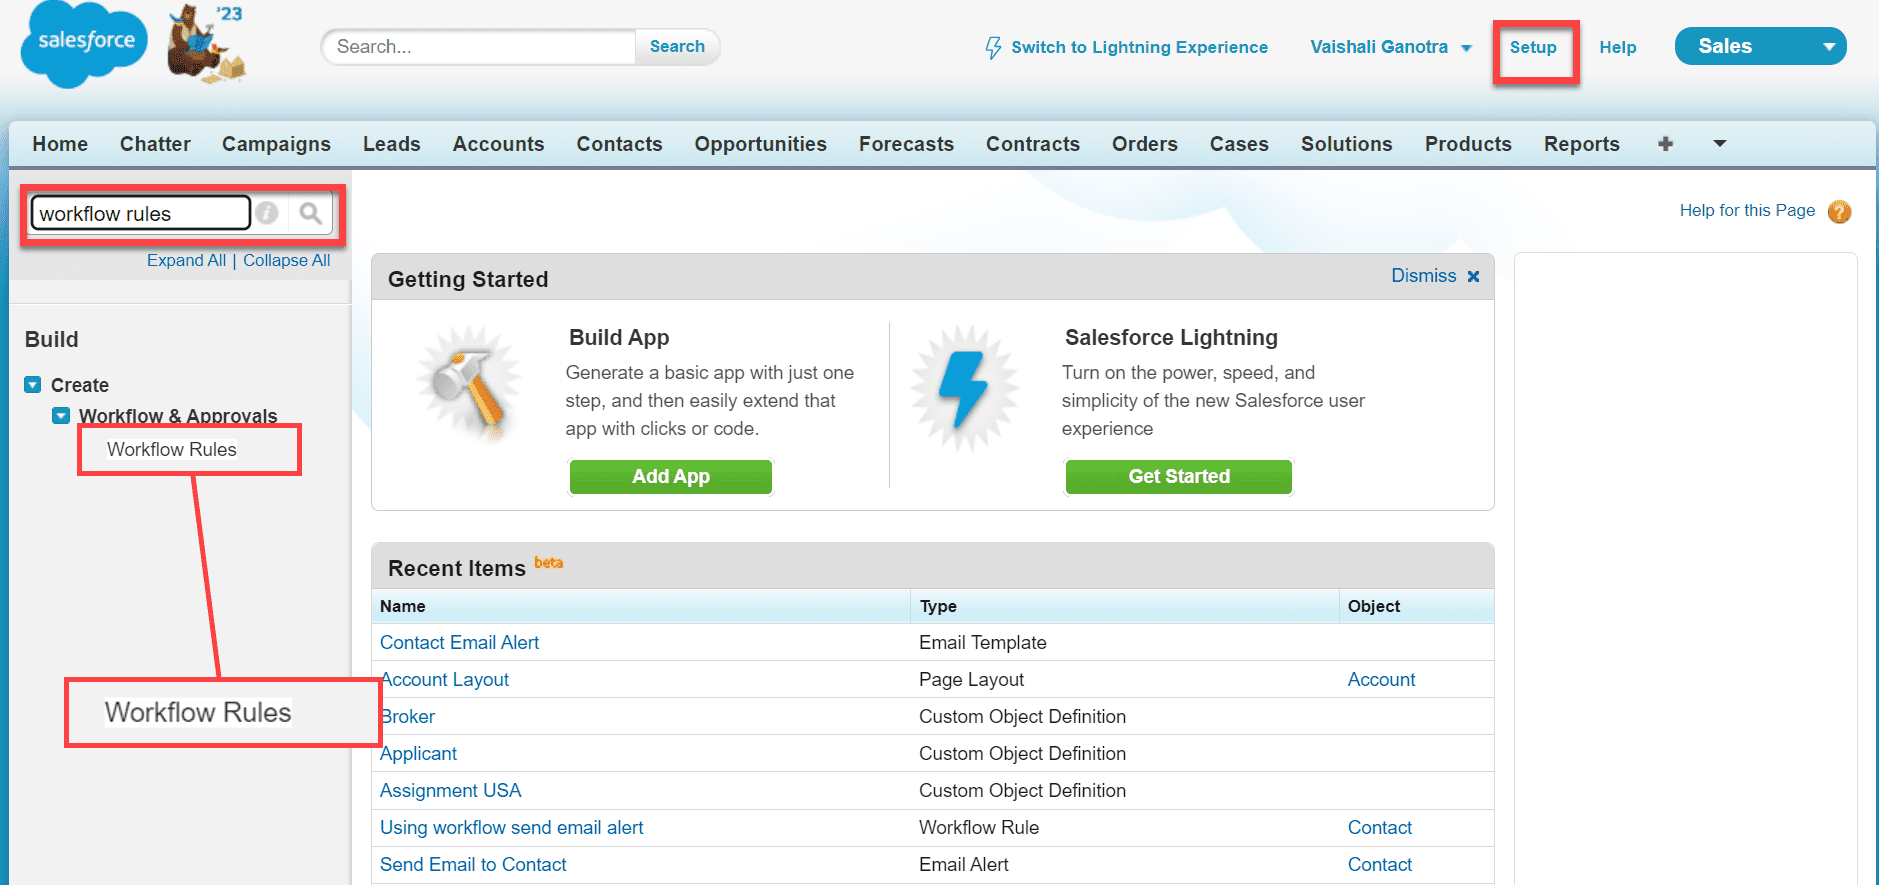Viewport: 1879px width, 885px height.
Task: Switch to the Leads tab
Action: point(392,144)
